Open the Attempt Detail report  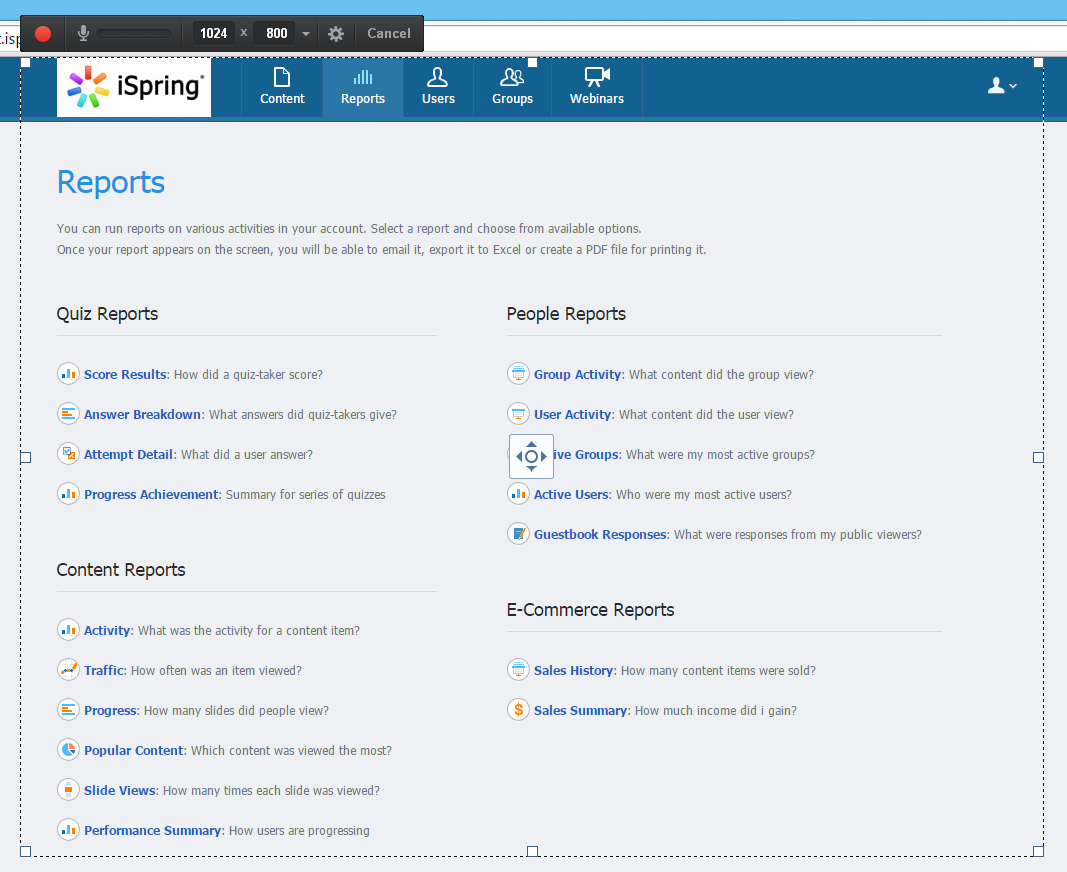point(129,455)
